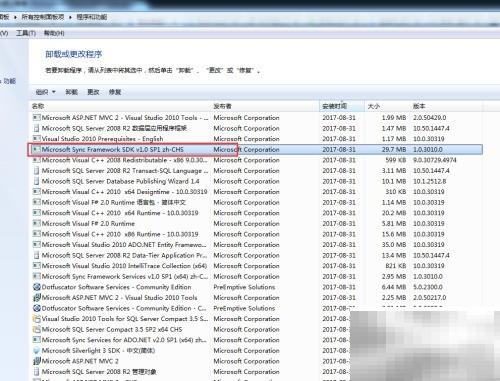The width and height of the screenshot is (500, 381).
Task: Click the icon of ASP.NET MVC 2 Tools version 2.0.50217.0
Action: pyautogui.click(x=37, y=298)
